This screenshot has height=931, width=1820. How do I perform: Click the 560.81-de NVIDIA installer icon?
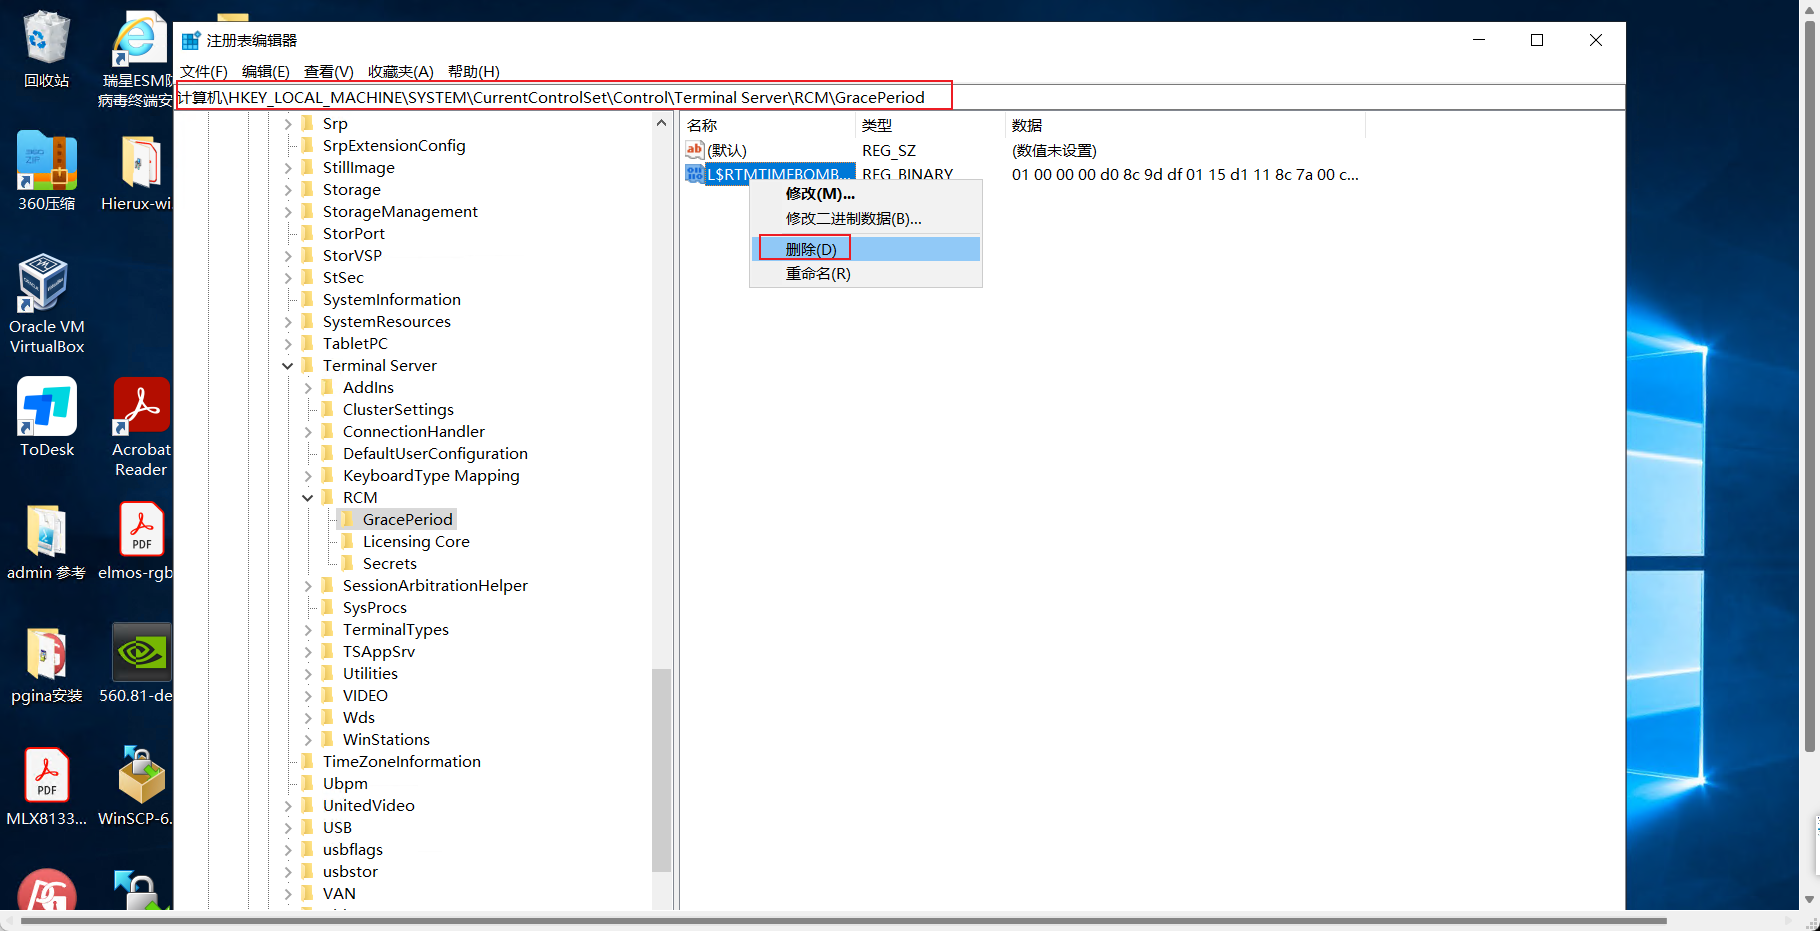click(x=140, y=651)
